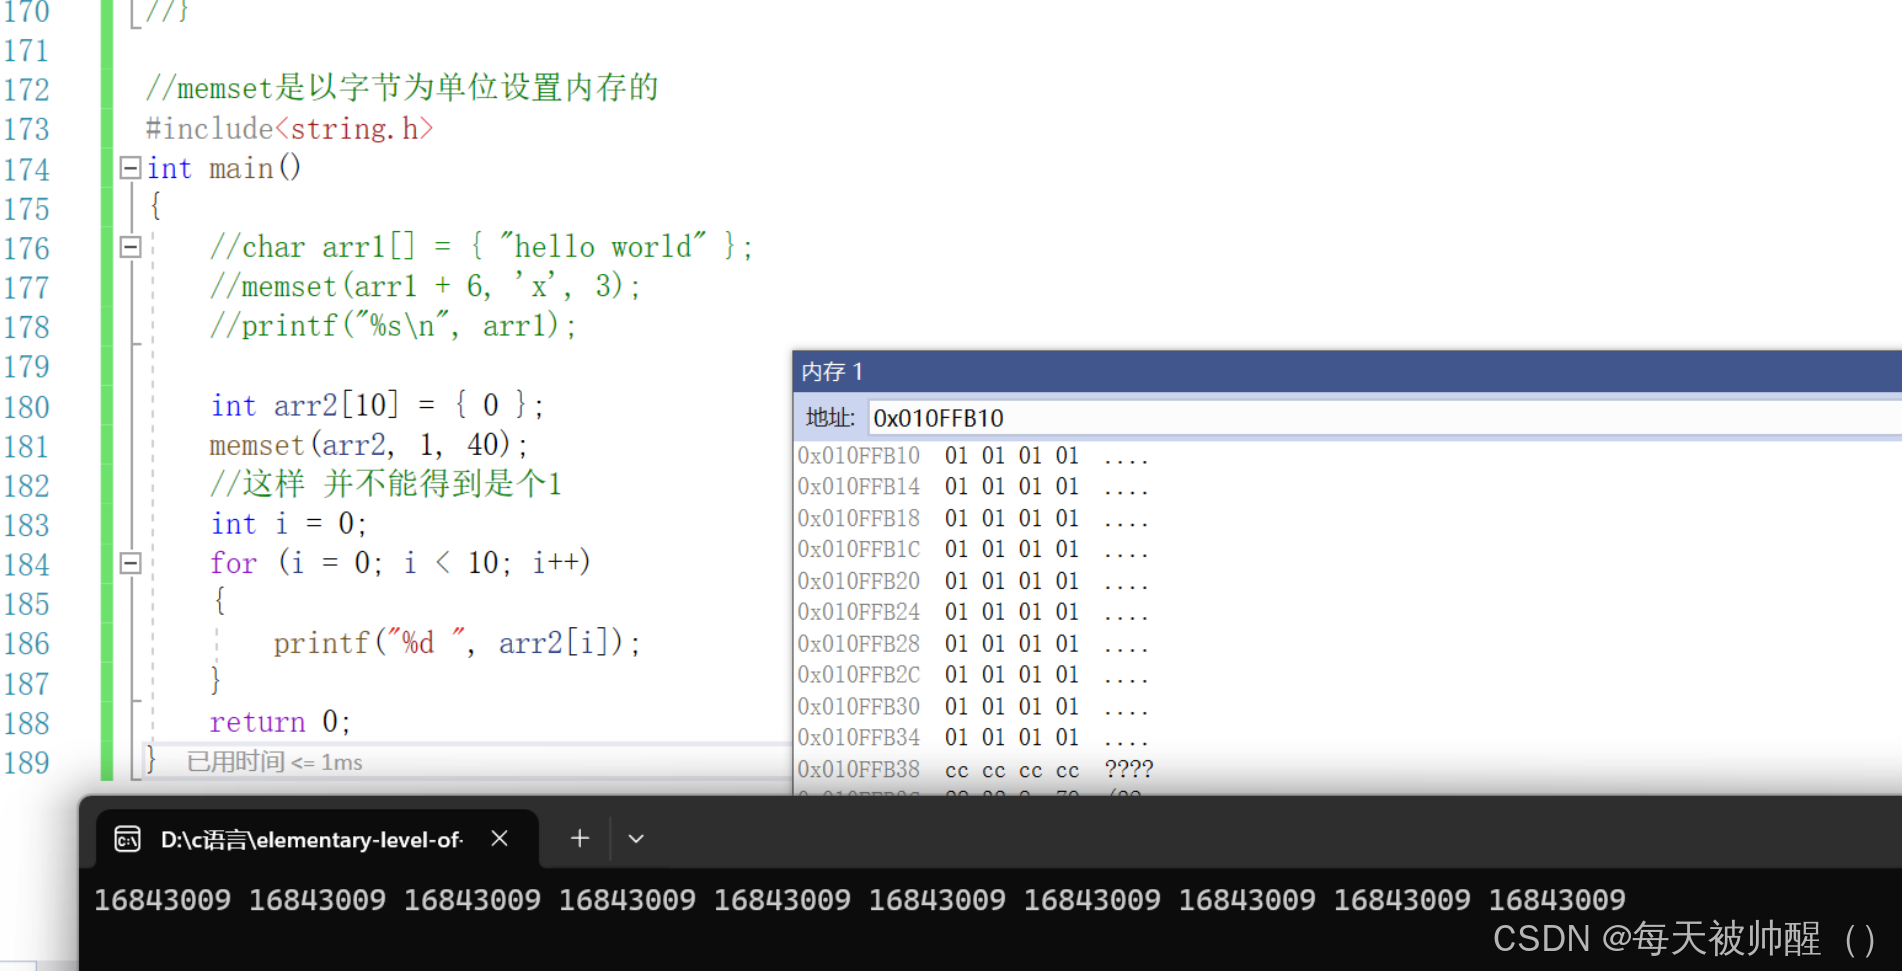Image resolution: width=1902 pixels, height=971 pixels.
Task: Click the 地址: label in memory window
Action: [x=830, y=418]
